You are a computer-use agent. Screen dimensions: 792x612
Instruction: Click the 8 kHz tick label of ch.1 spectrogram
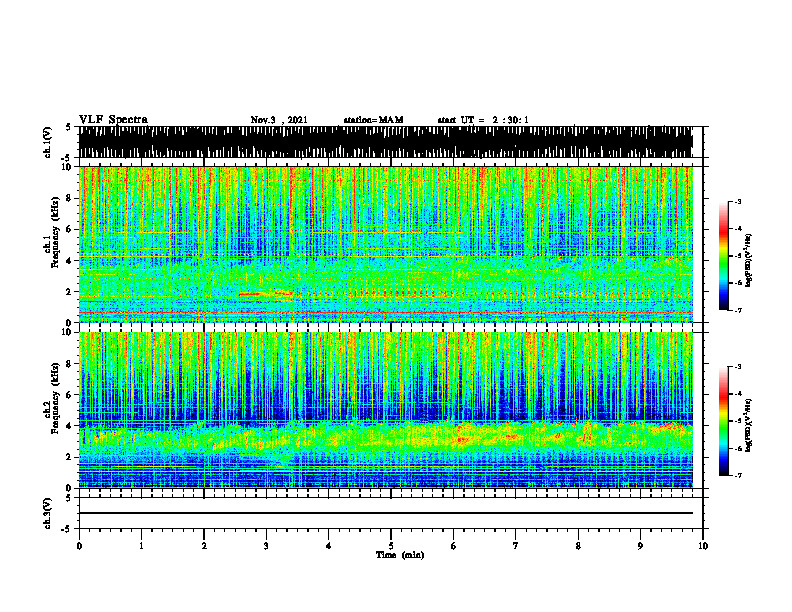tap(70, 198)
